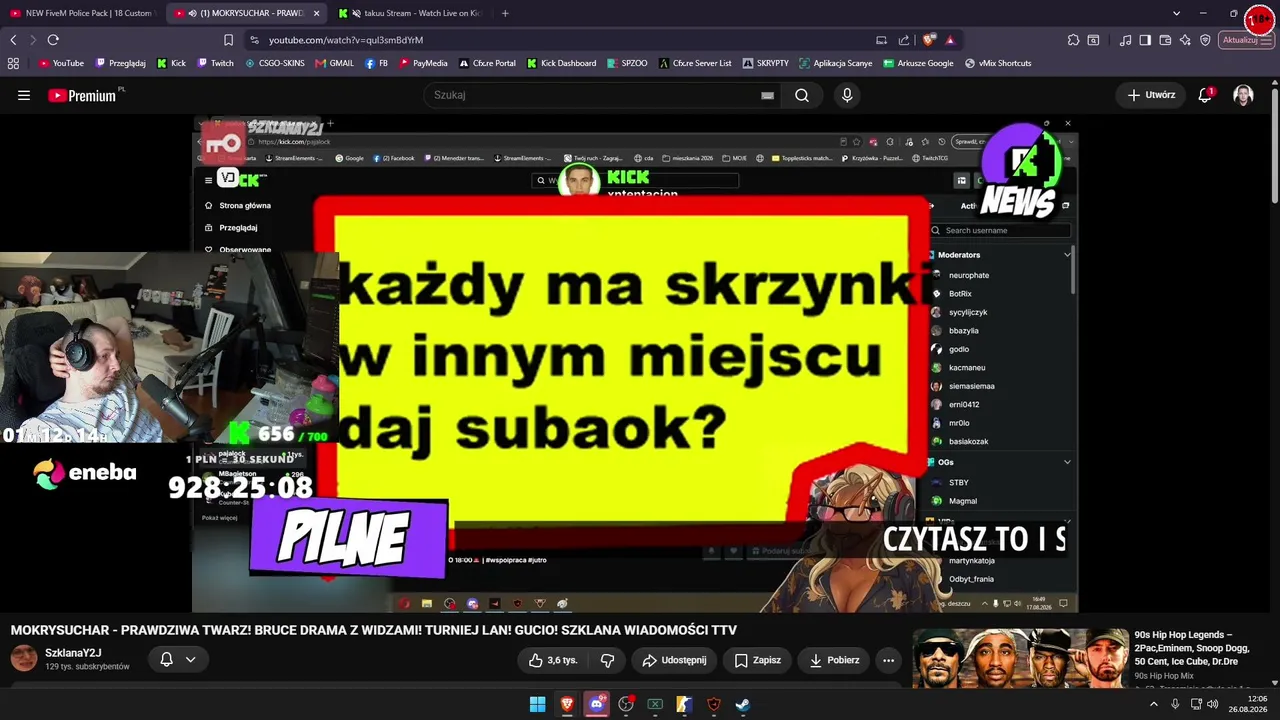The height and width of the screenshot is (720, 1280).
Task: Open SzklanaY2J channel avatar
Action: tap(24, 659)
